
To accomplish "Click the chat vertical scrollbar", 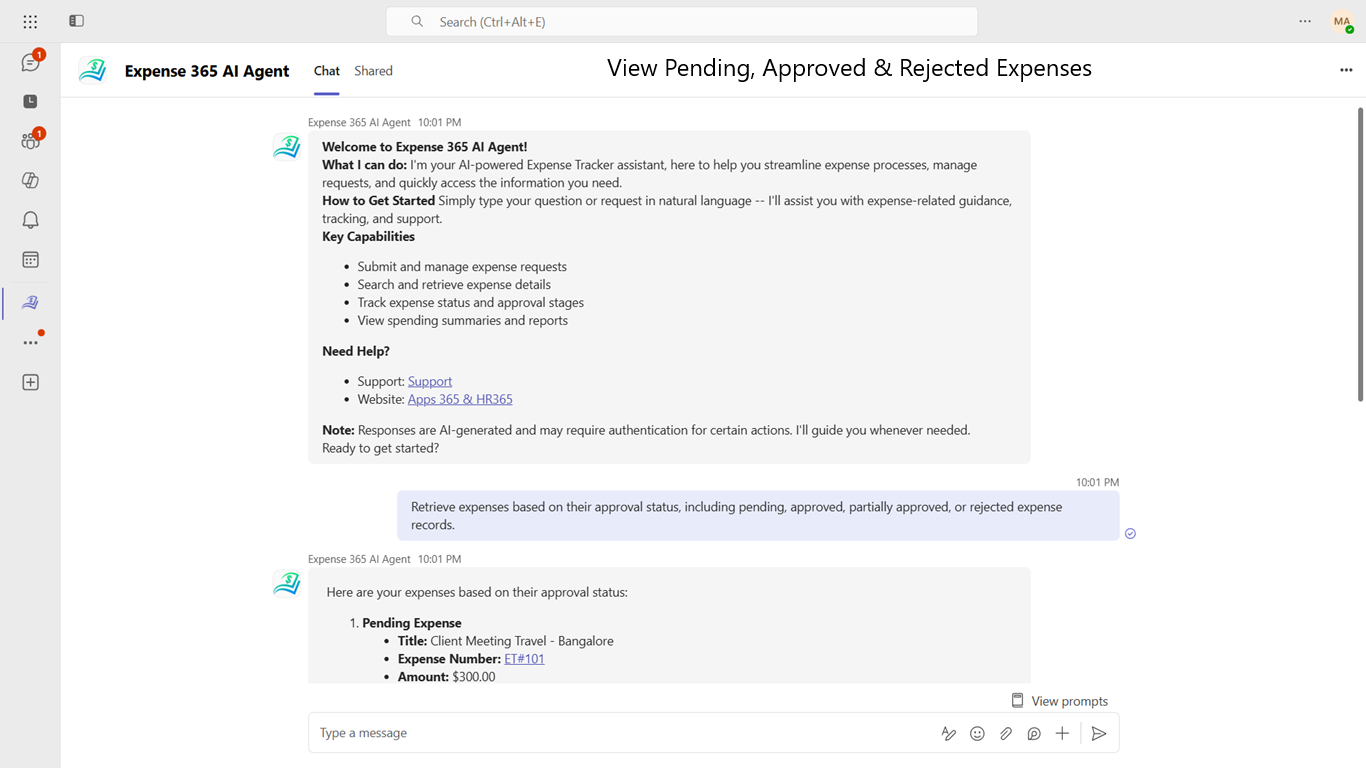I will [x=1360, y=255].
